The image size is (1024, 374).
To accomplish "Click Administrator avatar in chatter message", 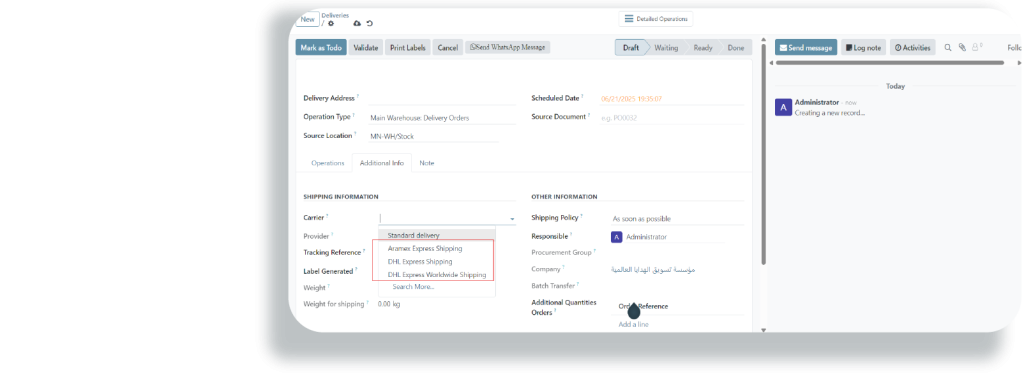I will 783,107.
